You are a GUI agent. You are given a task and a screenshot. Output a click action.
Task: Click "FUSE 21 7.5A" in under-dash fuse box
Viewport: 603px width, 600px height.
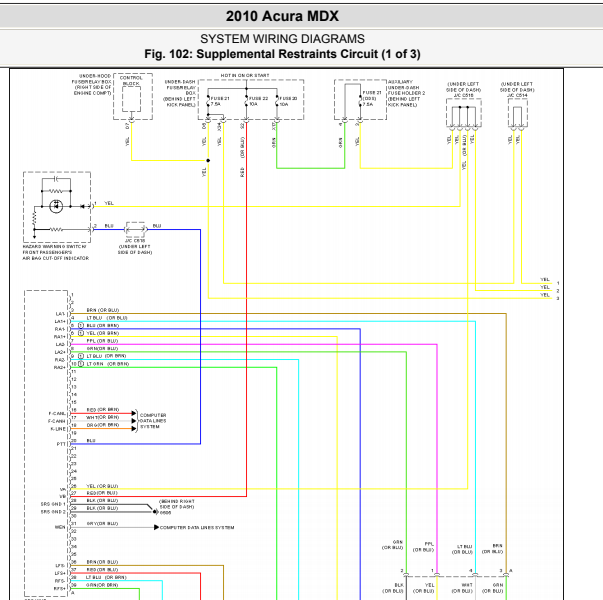click(220, 101)
